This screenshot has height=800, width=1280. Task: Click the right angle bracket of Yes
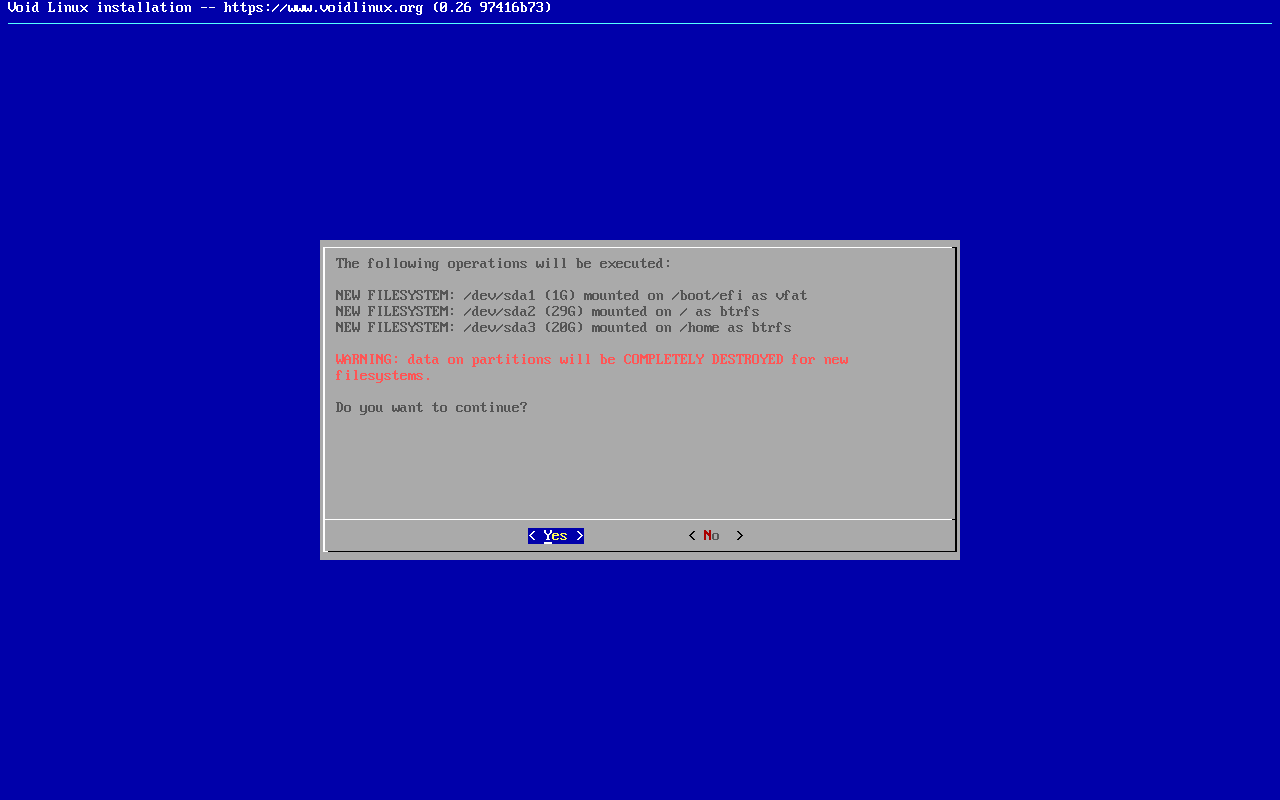click(x=580, y=536)
